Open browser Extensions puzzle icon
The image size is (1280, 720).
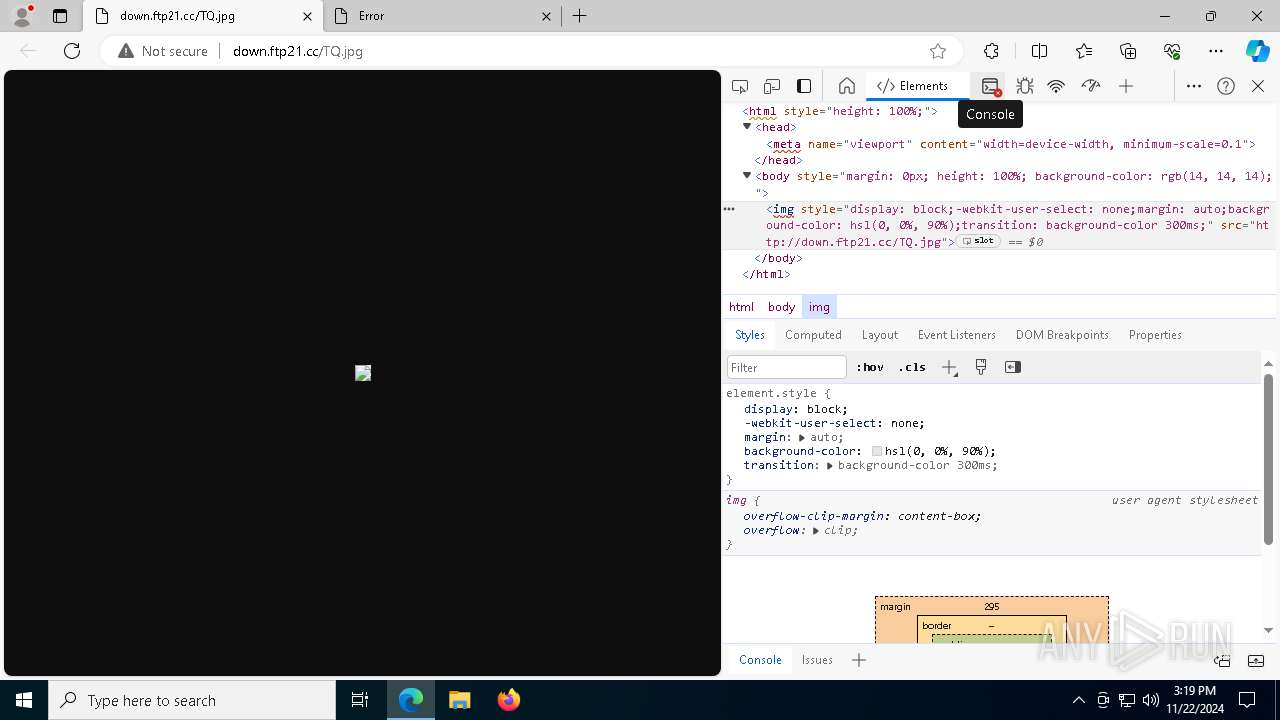coord(991,51)
